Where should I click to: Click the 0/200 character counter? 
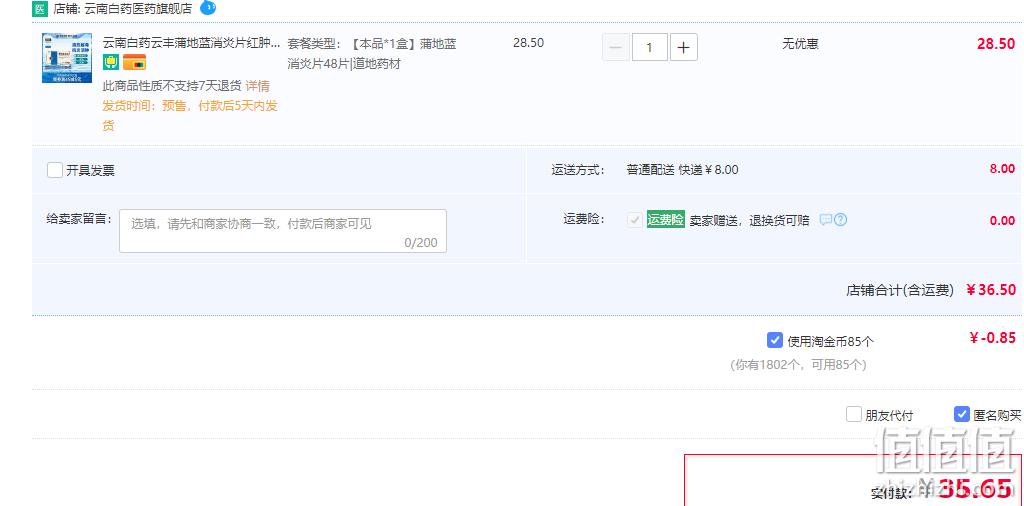[421, 243]
